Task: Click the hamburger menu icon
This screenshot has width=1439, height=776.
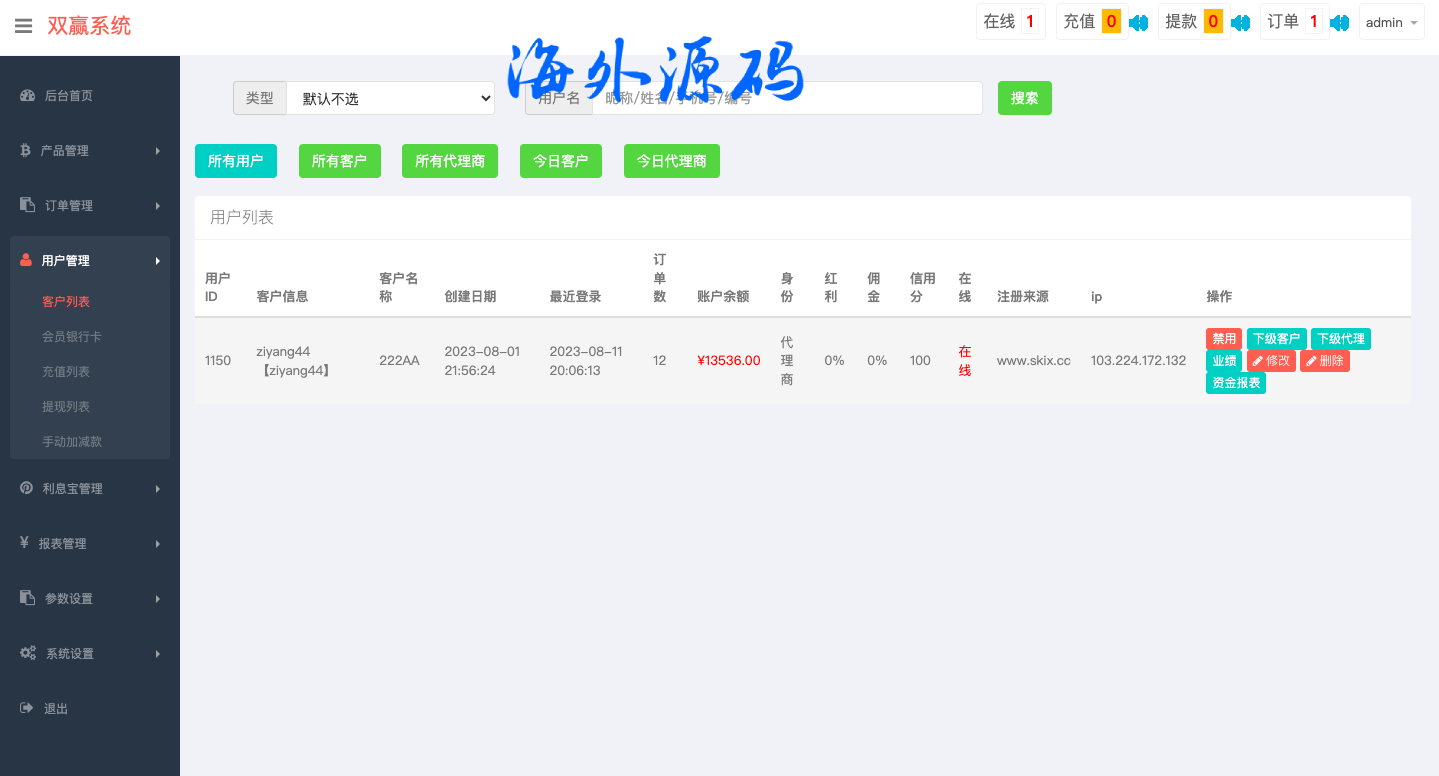Action: 23,26
